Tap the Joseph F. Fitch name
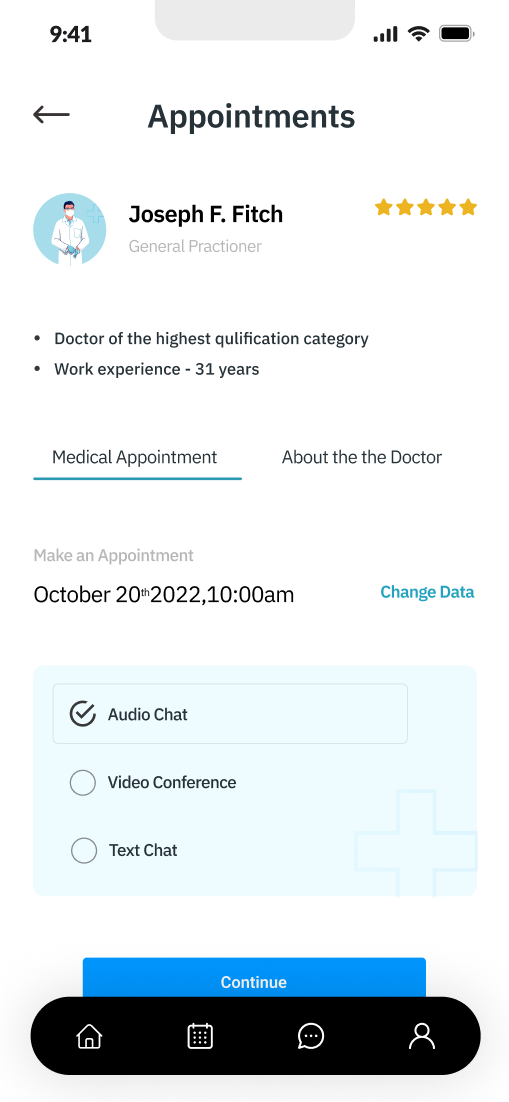509x1102 pixels. (x=205, y=214)
